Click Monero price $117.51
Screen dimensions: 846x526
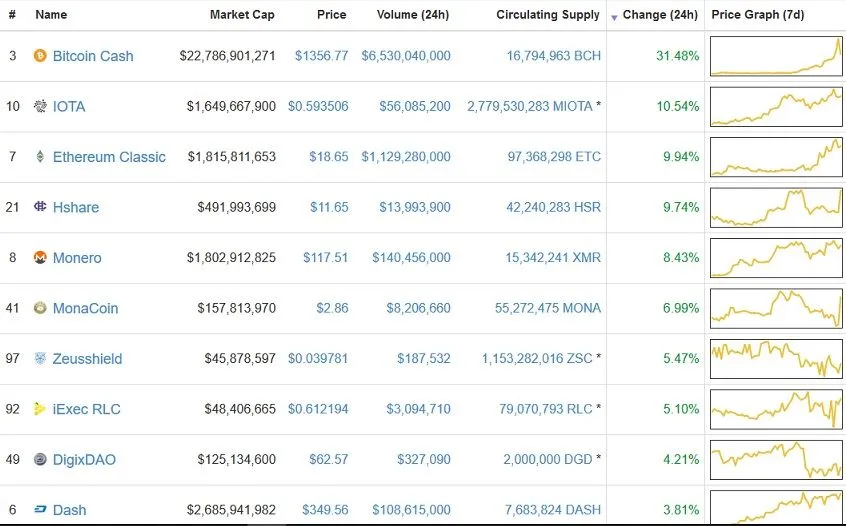[x=325, y=257]
